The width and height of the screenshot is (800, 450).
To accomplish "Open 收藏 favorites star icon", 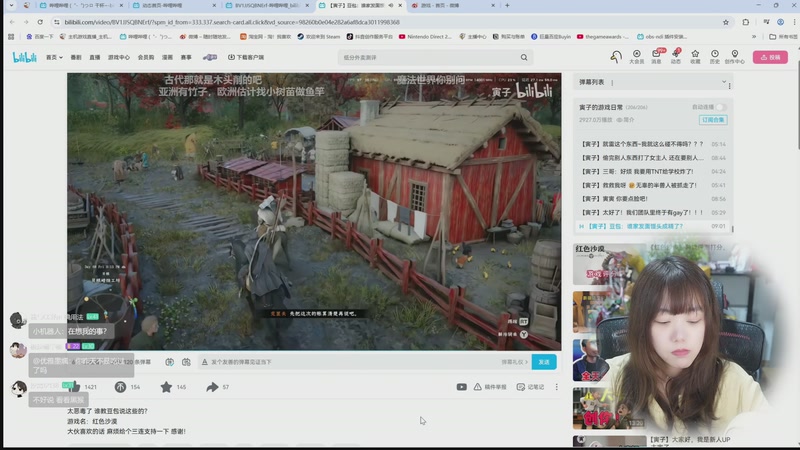I will pyautogui.click(x=695, y=56).
